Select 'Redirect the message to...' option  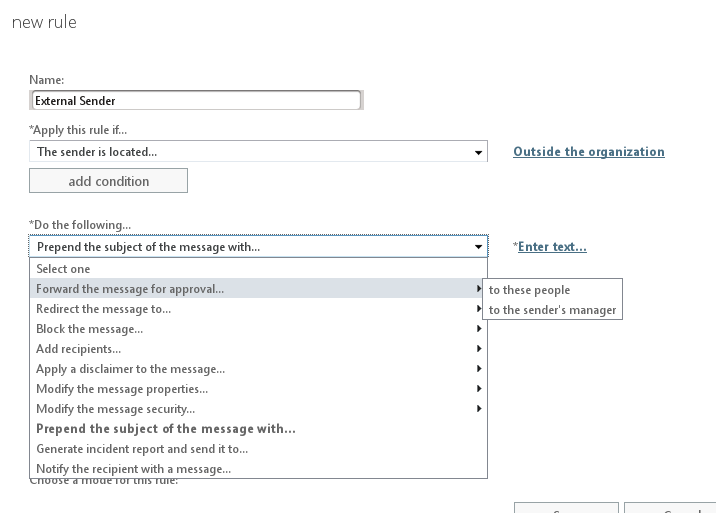pyautogui.click(x=258, y=309)
